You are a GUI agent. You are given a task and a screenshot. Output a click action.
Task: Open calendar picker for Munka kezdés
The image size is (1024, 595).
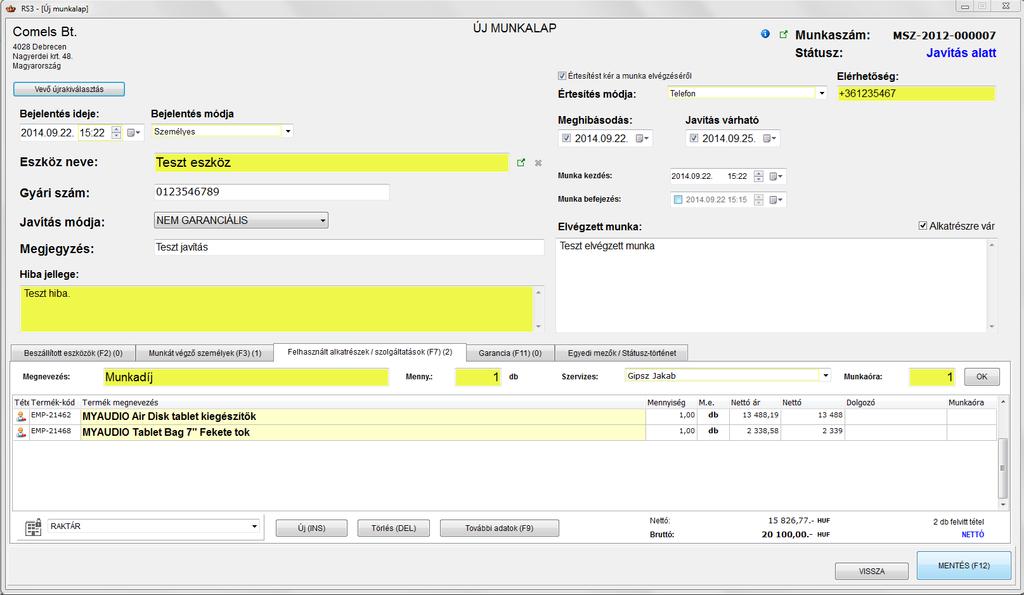click(776, 176)
